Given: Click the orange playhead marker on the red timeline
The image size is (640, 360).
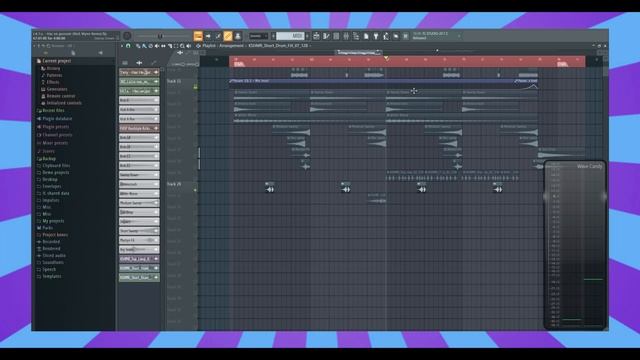Looking at the screenshot, I should pyautogui.click(x=386, y=58).
